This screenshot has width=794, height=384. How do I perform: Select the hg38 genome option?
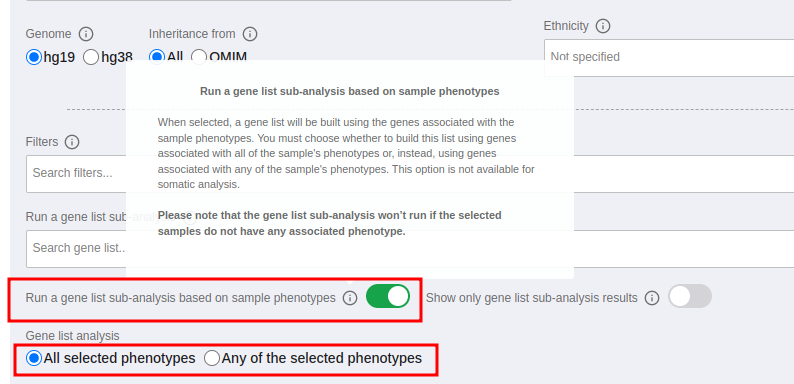tap(91, 57)
